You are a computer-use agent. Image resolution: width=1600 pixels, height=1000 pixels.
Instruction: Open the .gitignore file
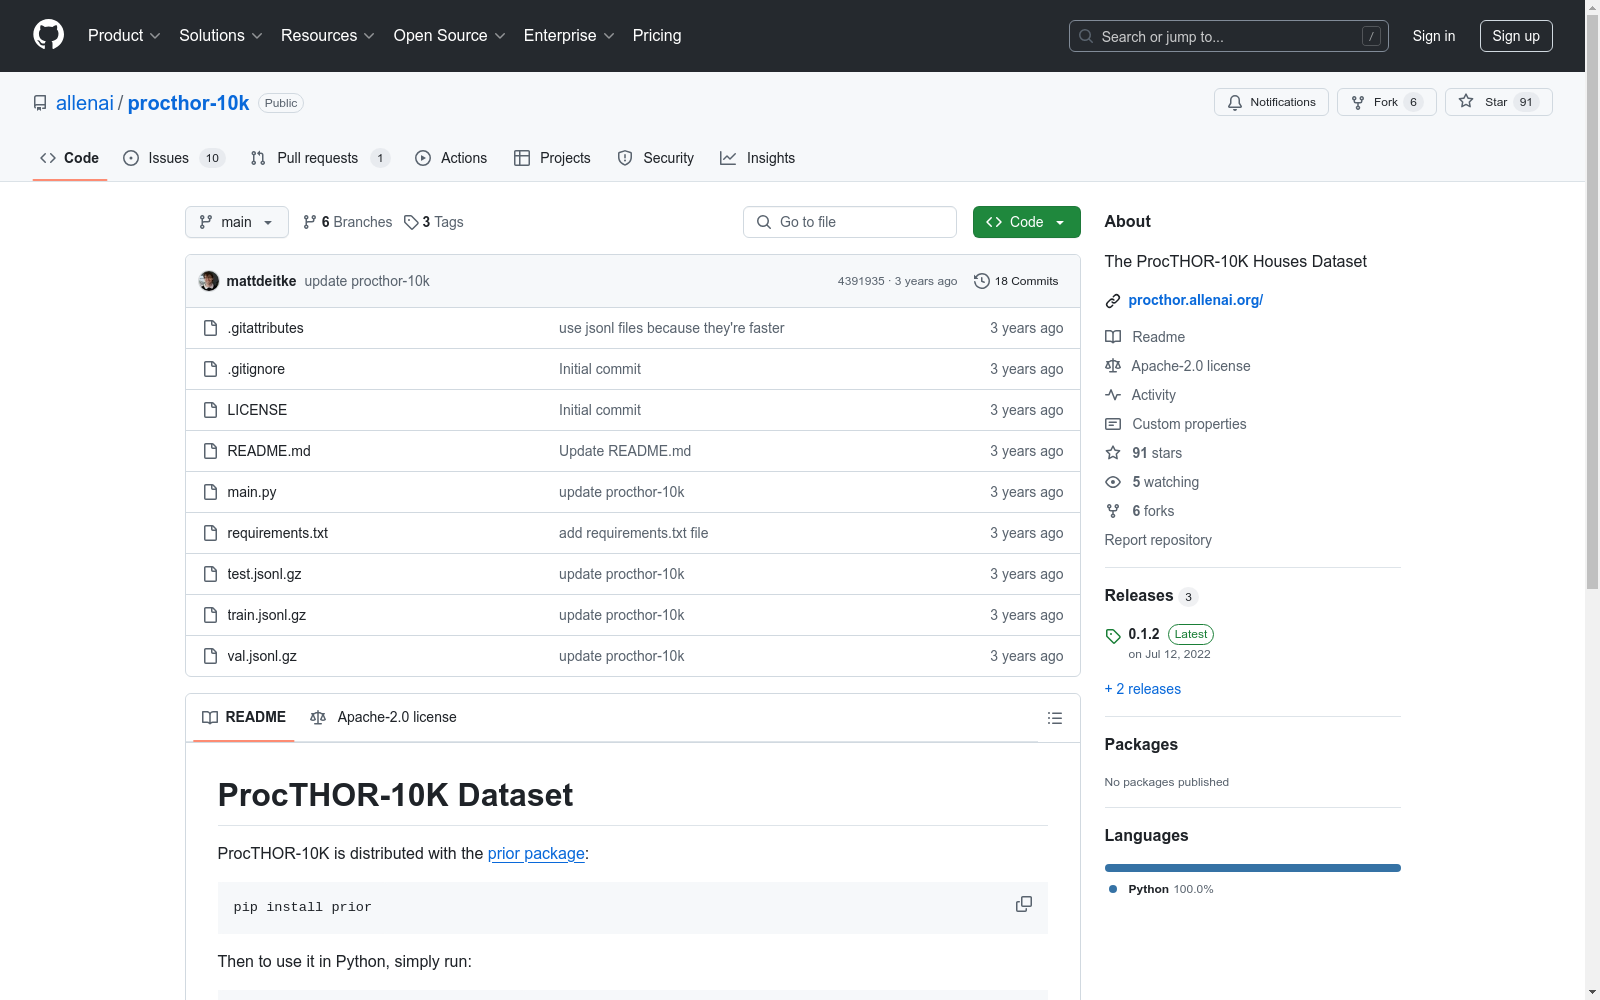coord(256,369)
